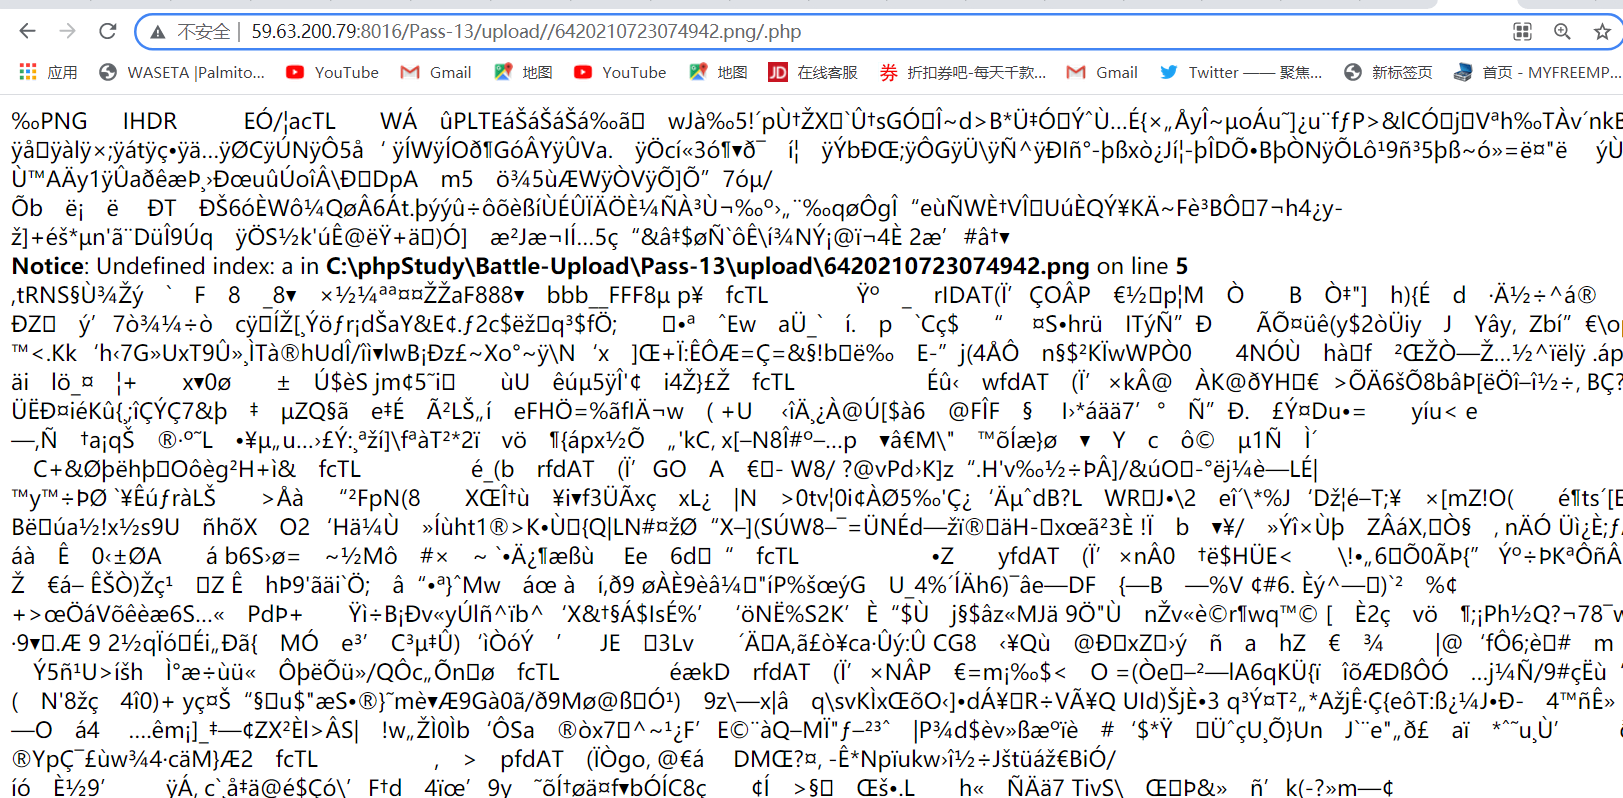1623x798 pixels.
Task: Open the 地图 bookmark beside 在线客服
Action: click(718, 72)
